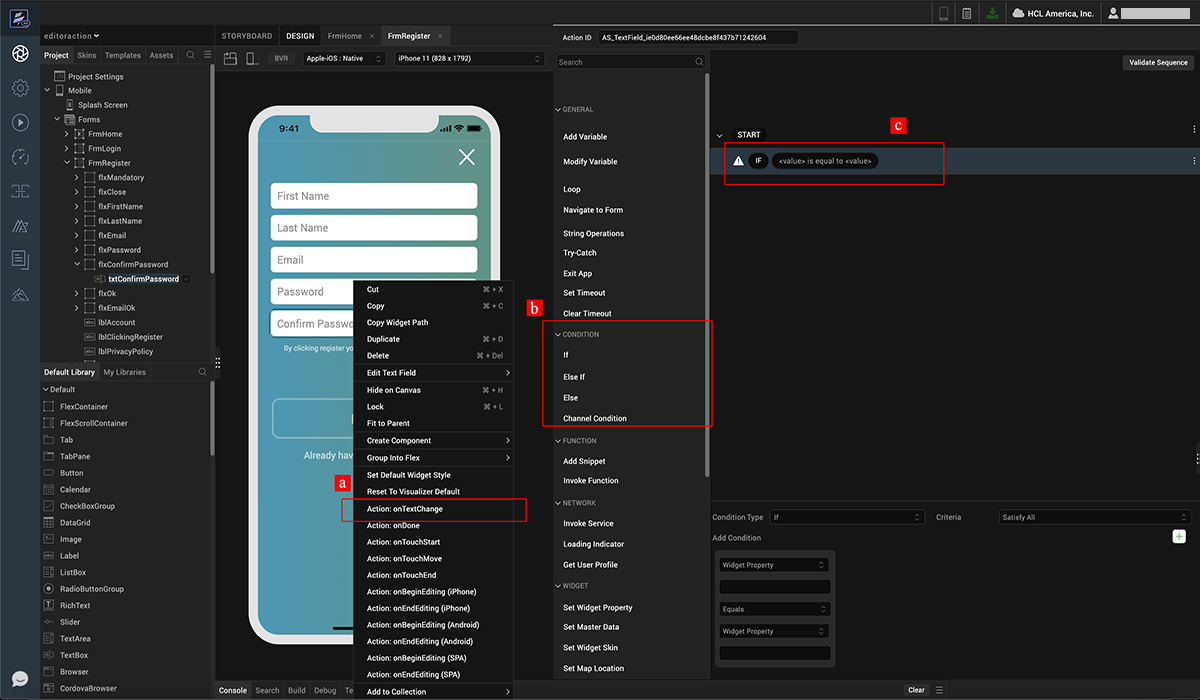Click the green plus Add Condition icon
Viewport: 1200px width, 700px height.
1179,537
